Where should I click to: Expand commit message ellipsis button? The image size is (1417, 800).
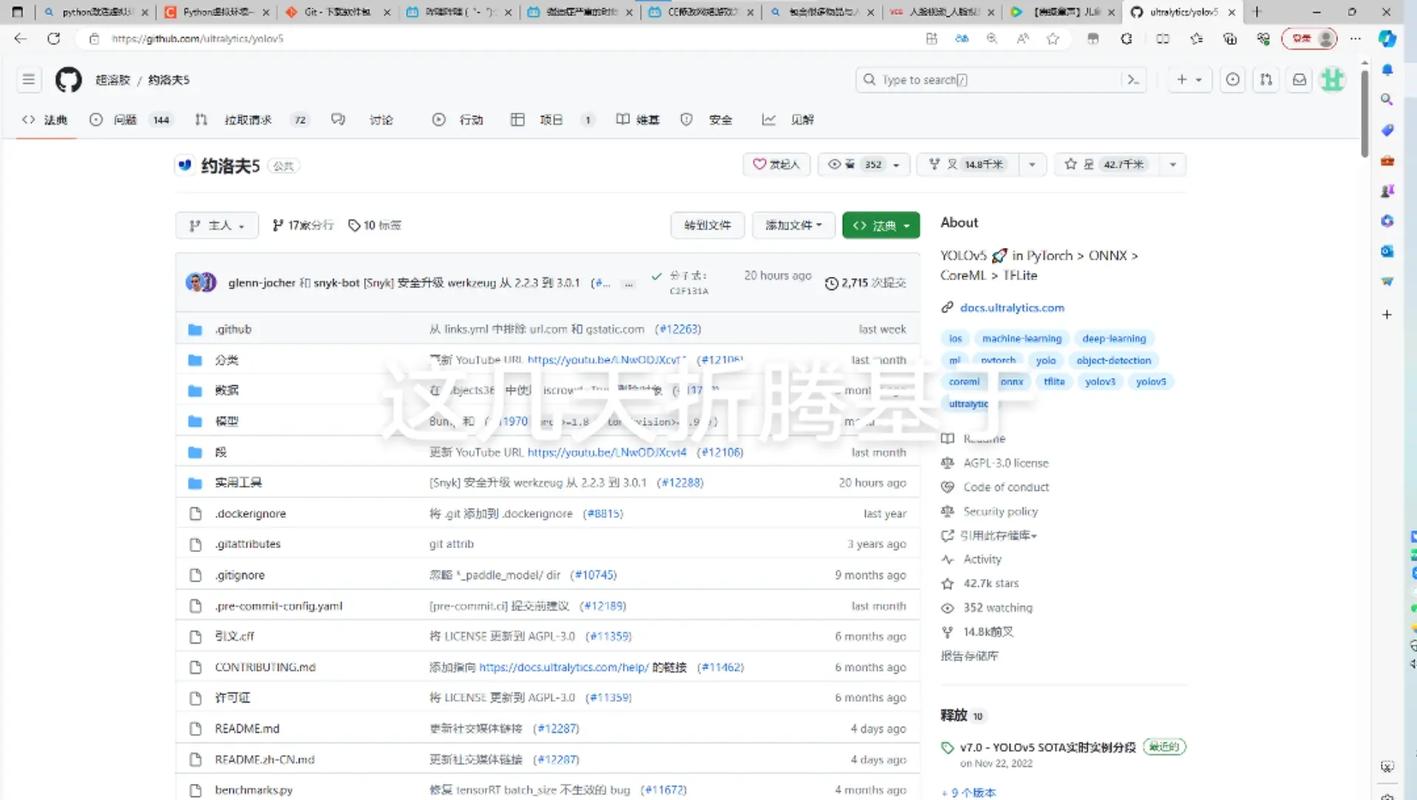(628, 283)
